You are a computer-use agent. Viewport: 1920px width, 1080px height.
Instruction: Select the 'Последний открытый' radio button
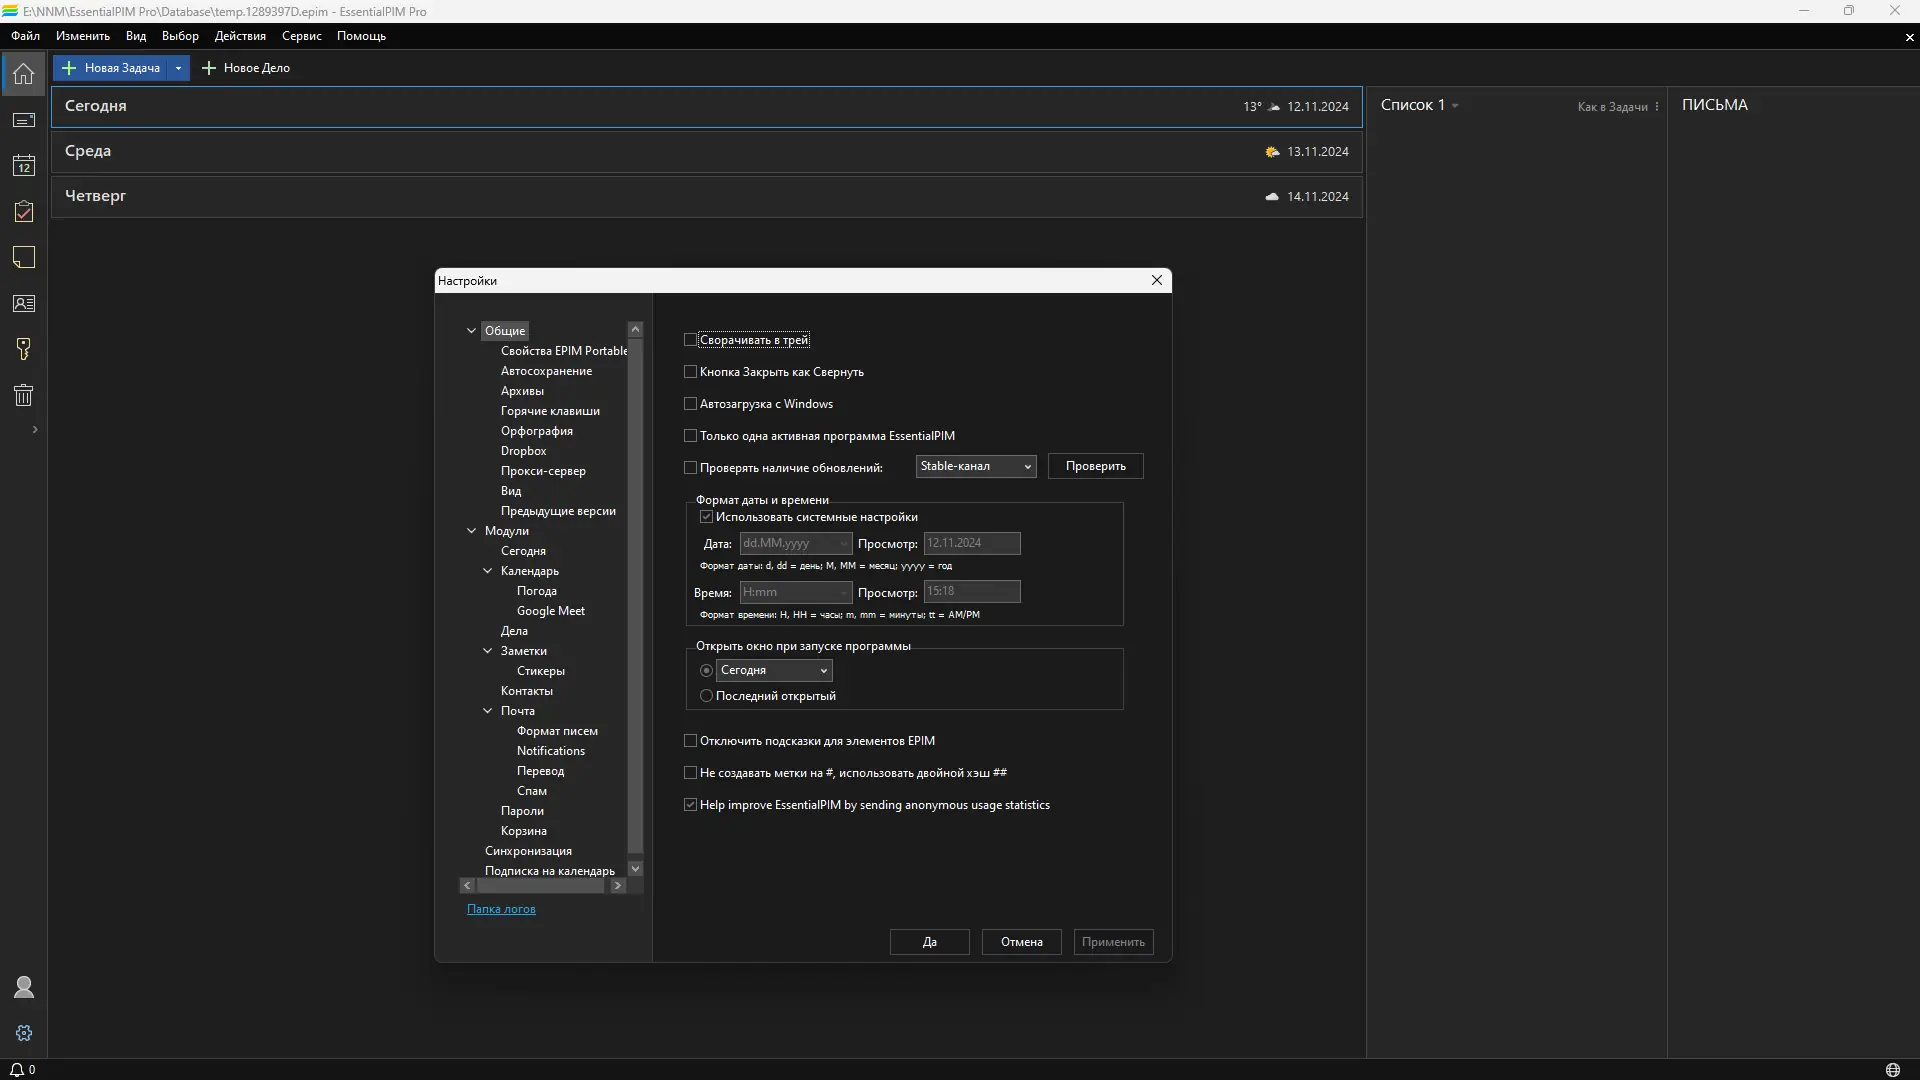point(706,696)
